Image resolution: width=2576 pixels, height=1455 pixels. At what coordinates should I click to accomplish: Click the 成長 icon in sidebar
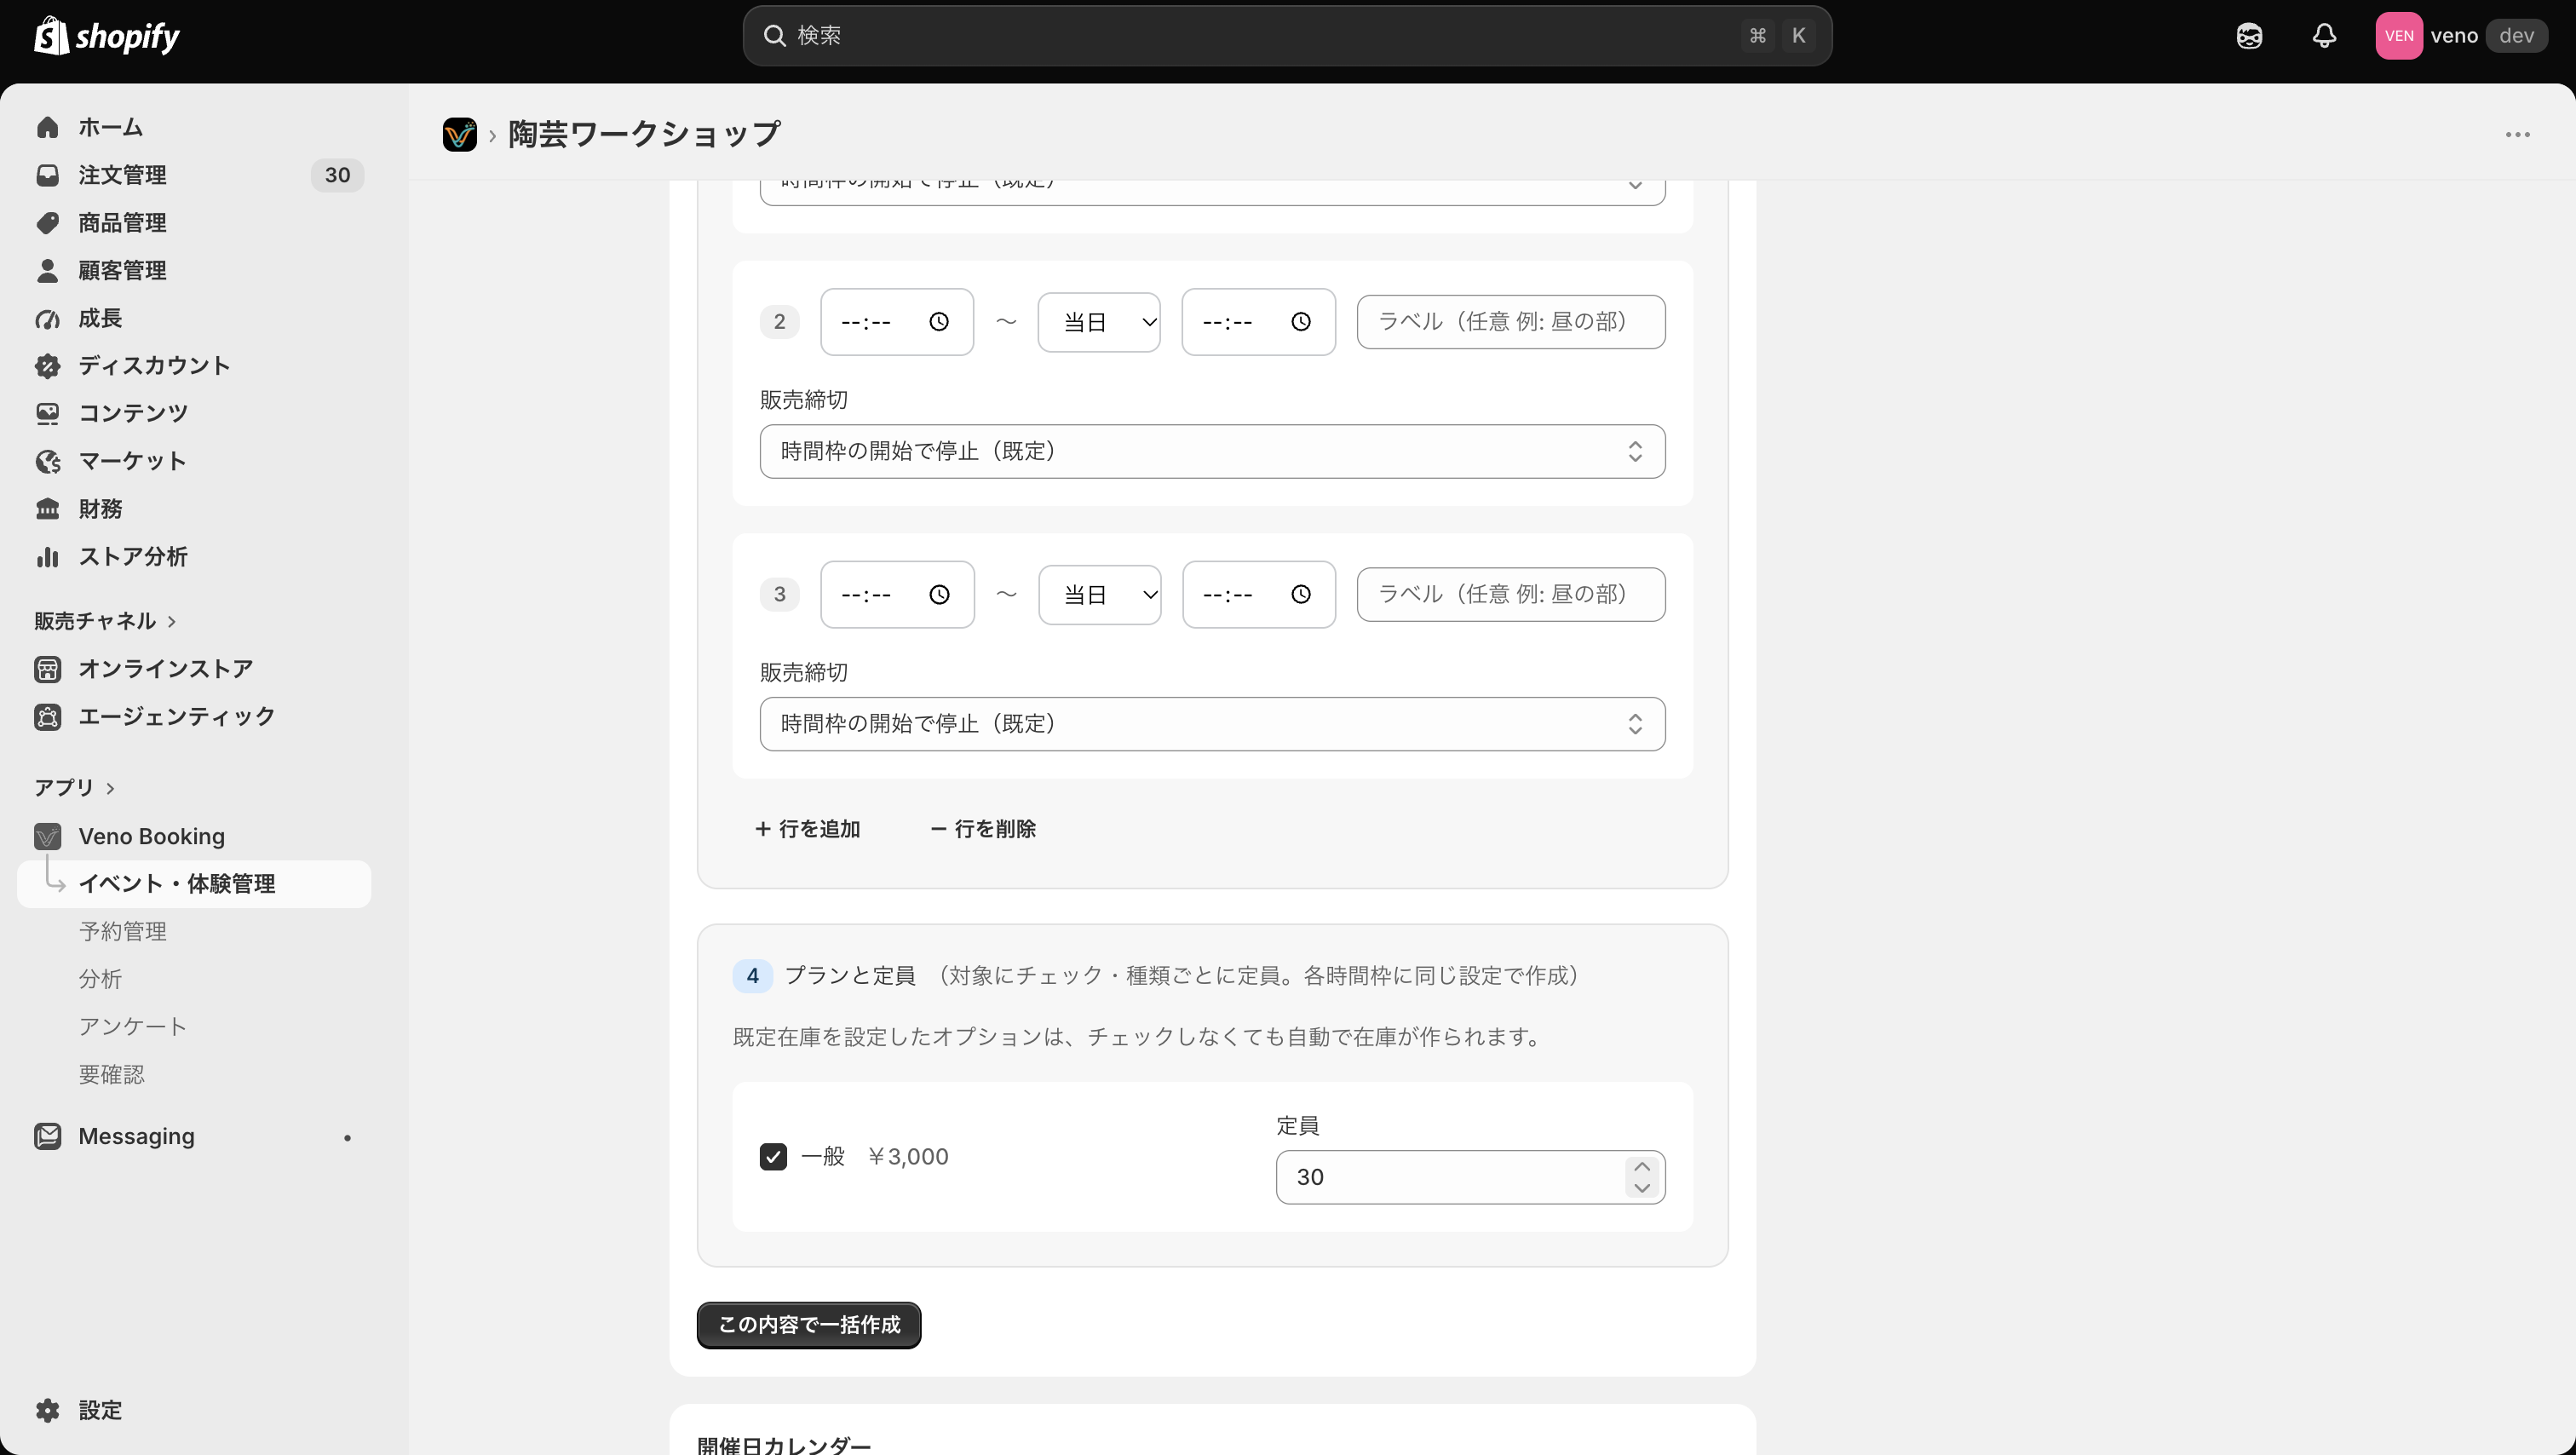pos(47,319)
